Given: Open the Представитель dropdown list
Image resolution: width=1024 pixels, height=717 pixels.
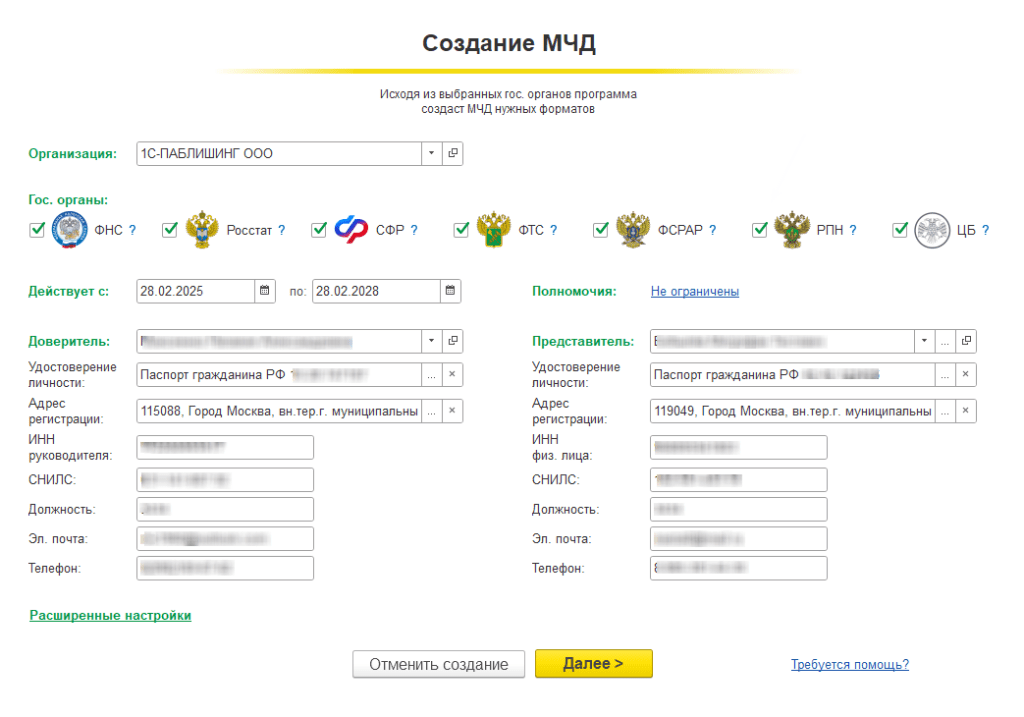Looking at the screenshot, I should coord(923,341).
